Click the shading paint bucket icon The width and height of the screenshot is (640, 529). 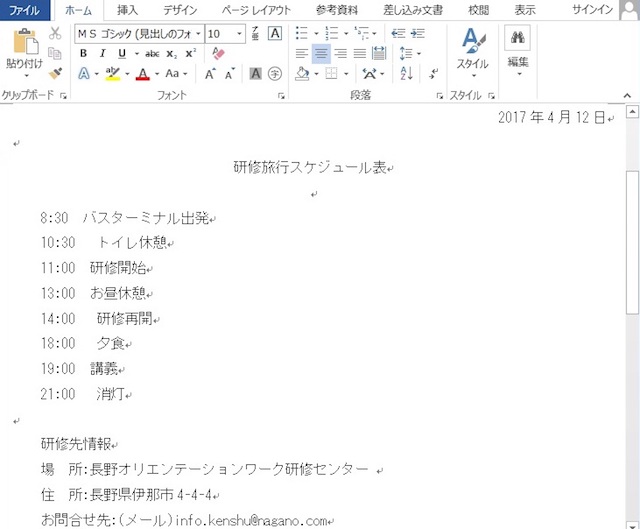tap(302, 73)
